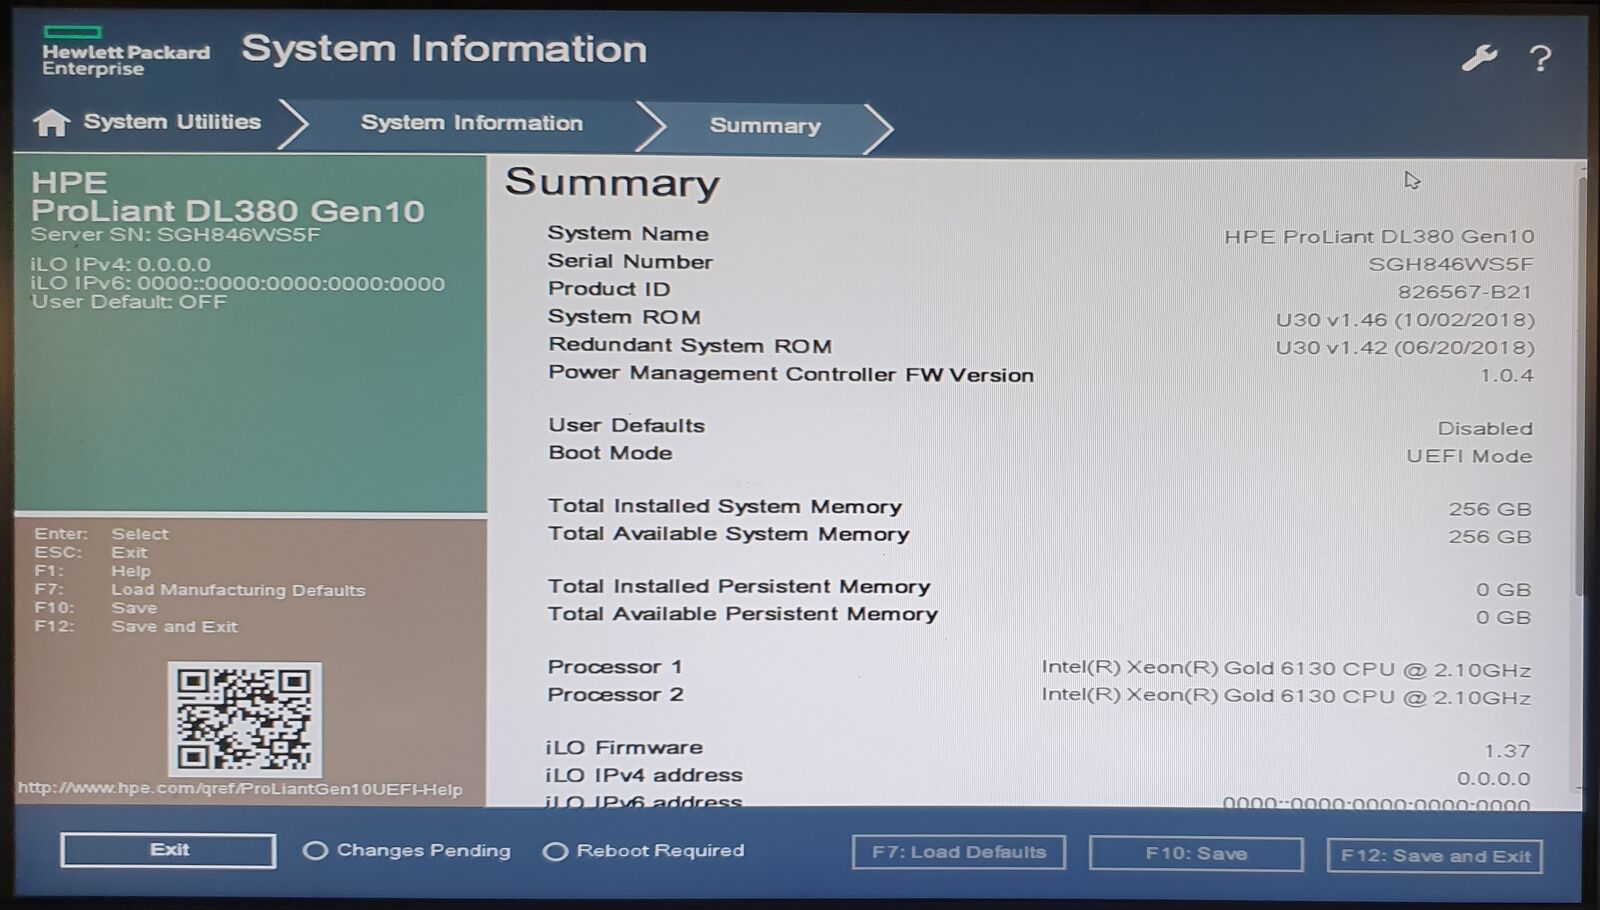
Task: Click the Processor 2 Xeon Gold 6130 value
Action: click(x=1286, y=697)
